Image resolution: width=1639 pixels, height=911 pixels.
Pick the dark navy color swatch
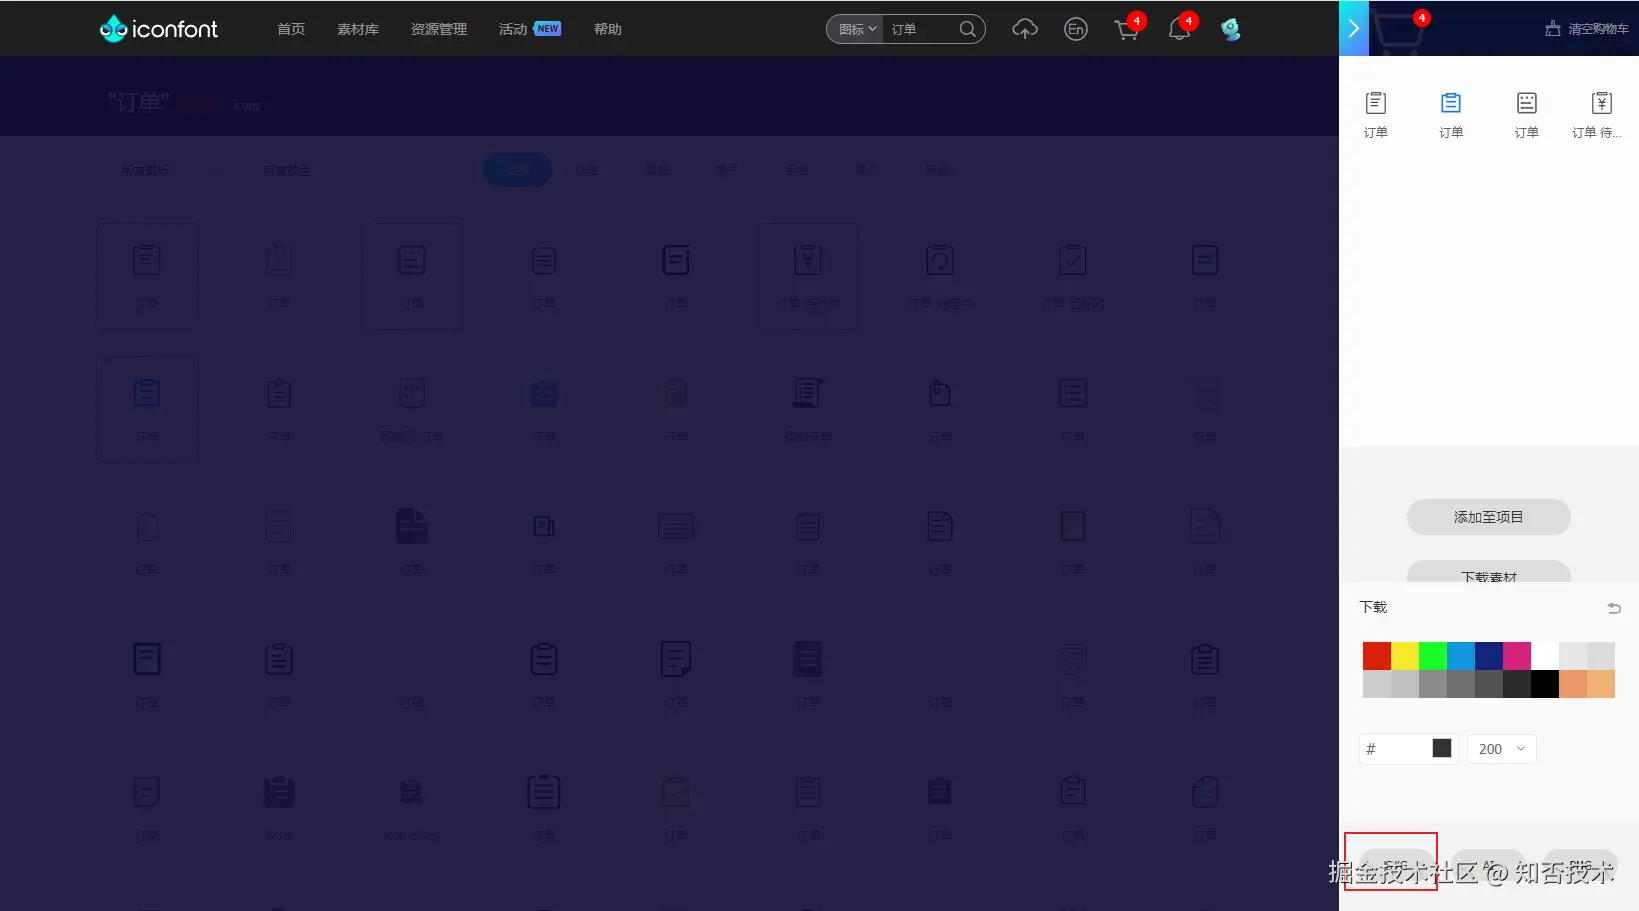coord(1489,656)
